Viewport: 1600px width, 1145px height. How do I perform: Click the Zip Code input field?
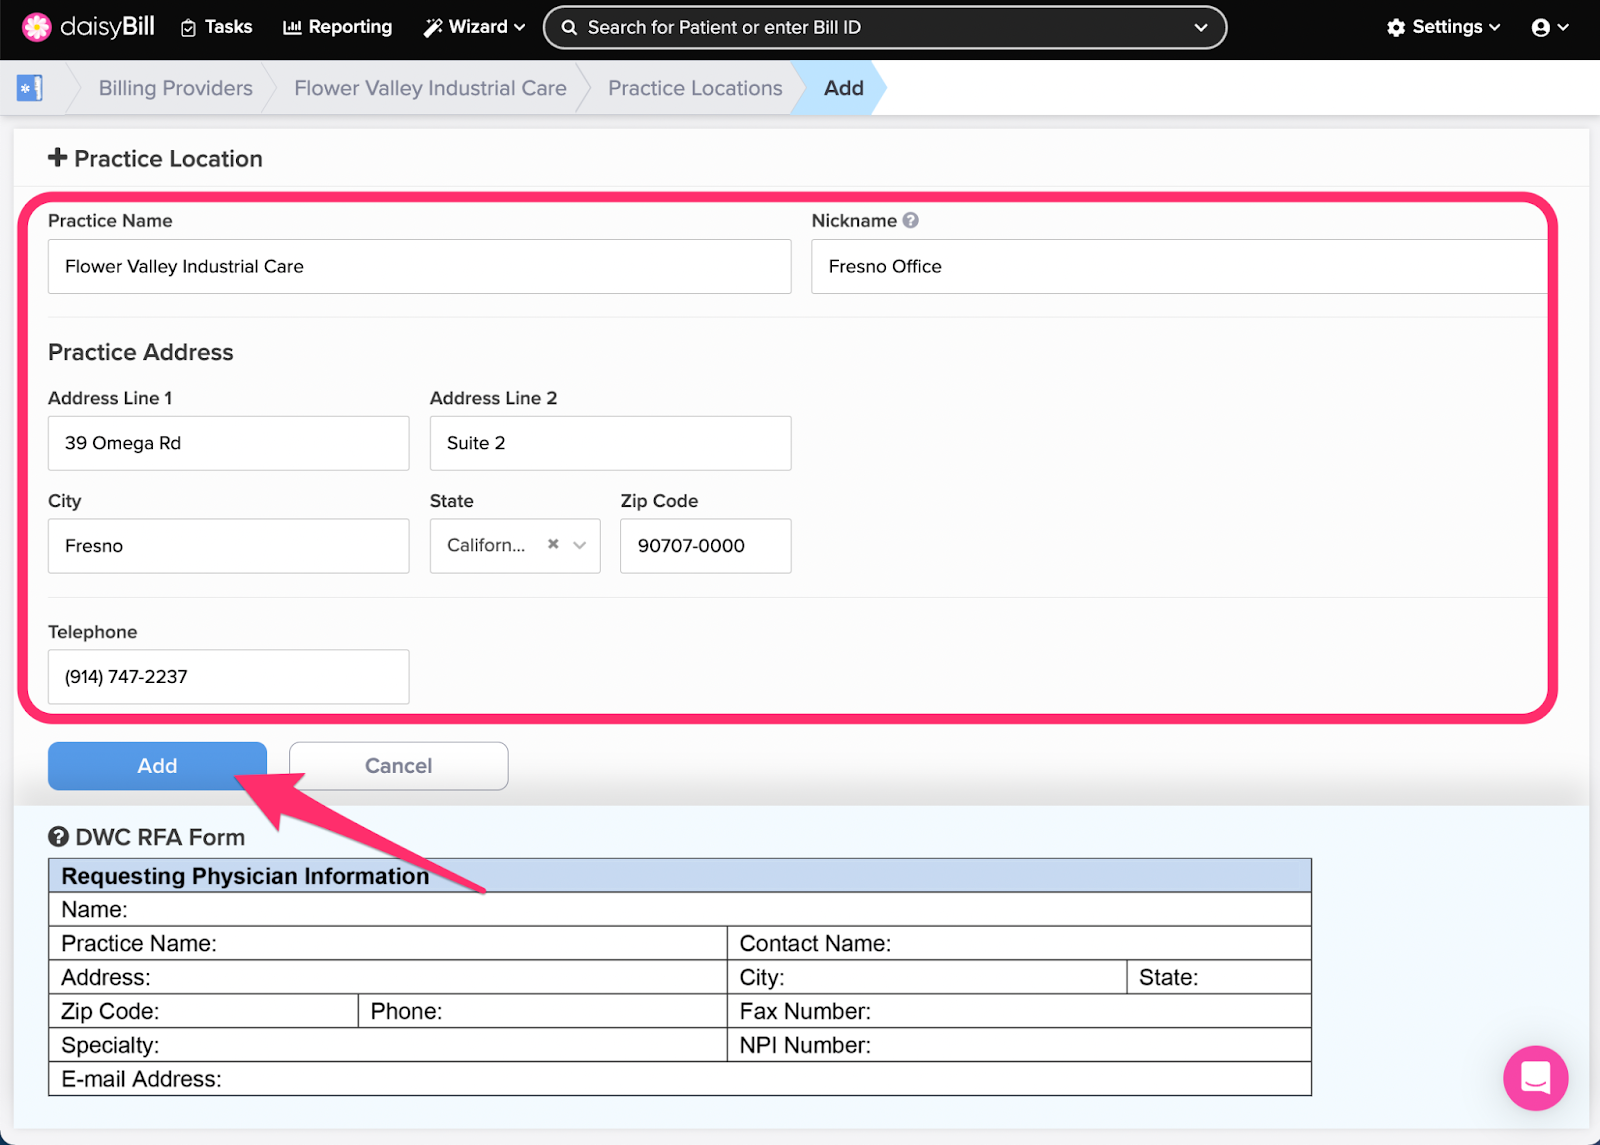point(705,546)
